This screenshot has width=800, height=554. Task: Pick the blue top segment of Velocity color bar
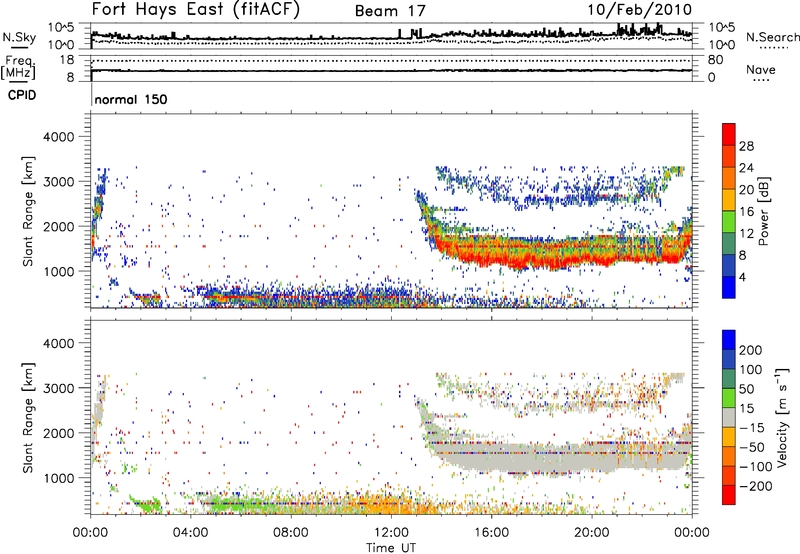729,340
